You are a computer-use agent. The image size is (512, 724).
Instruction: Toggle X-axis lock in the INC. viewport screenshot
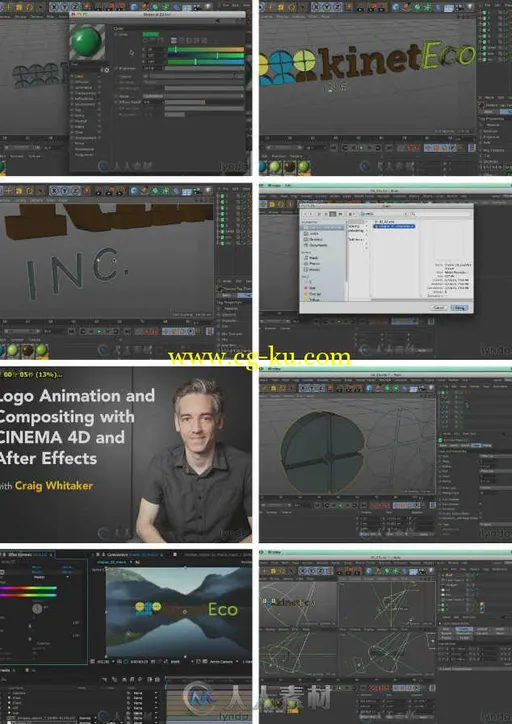click(54, 190)
